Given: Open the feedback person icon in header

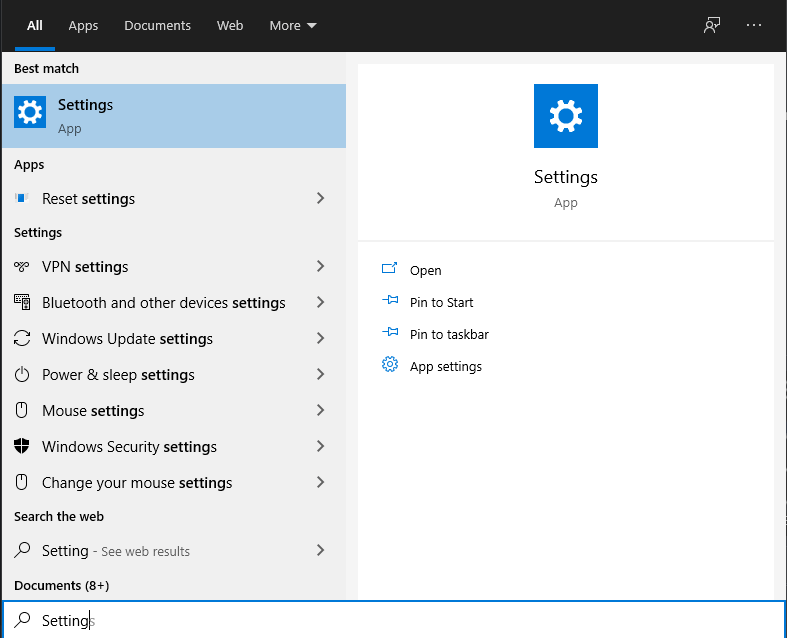Looking at the screenshot, I should 712,25.
